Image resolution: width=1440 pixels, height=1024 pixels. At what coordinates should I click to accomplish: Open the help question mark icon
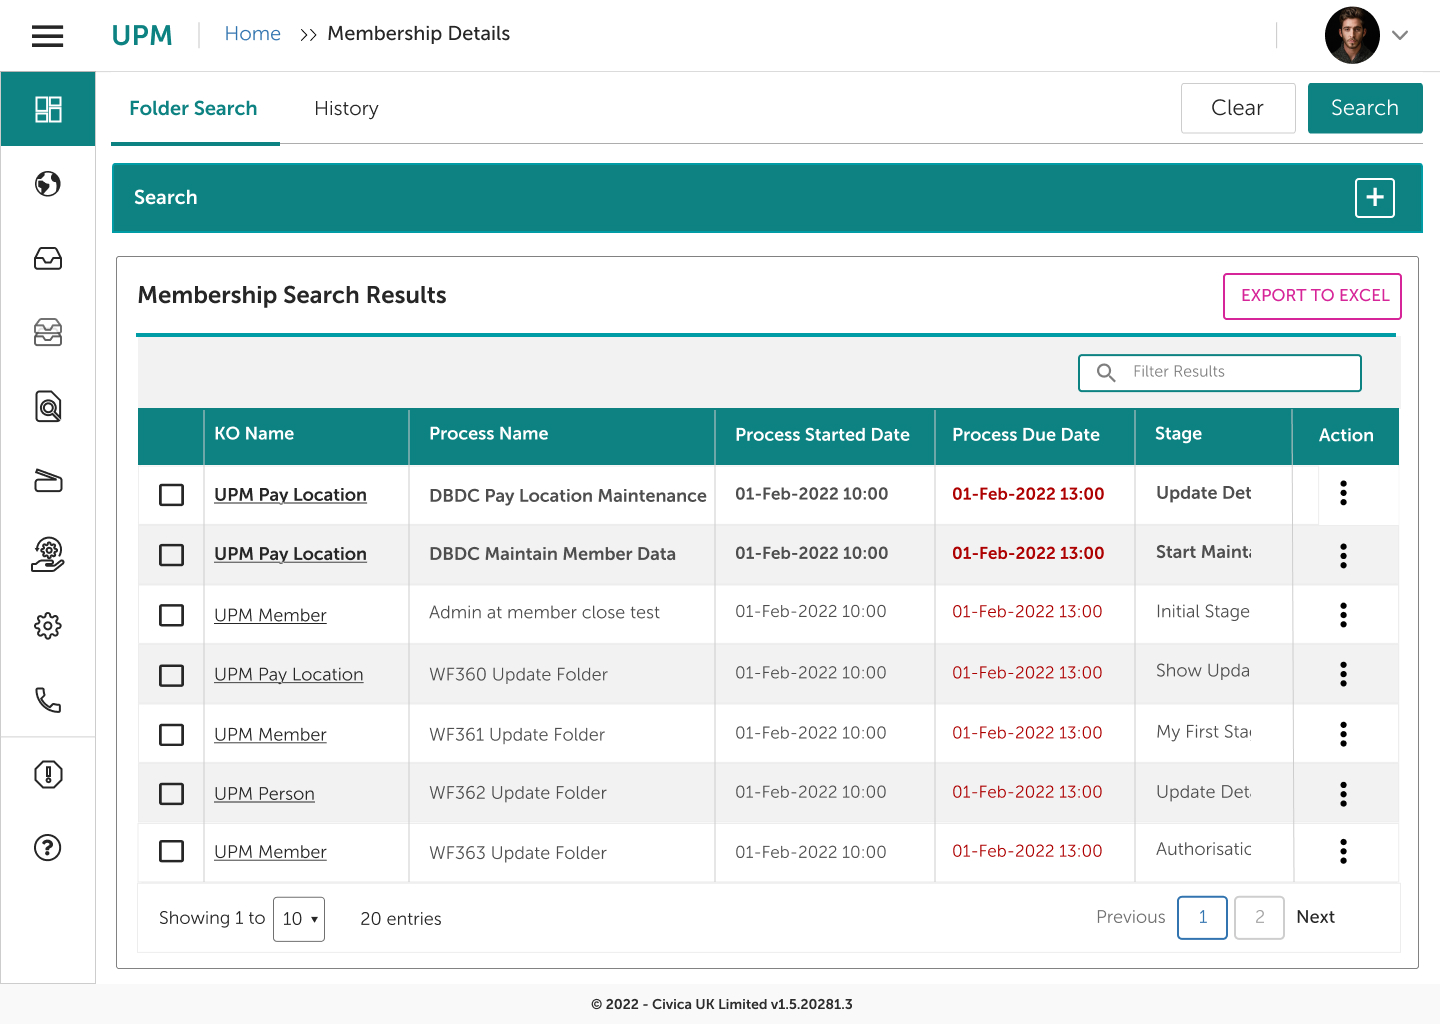(48, 848)
